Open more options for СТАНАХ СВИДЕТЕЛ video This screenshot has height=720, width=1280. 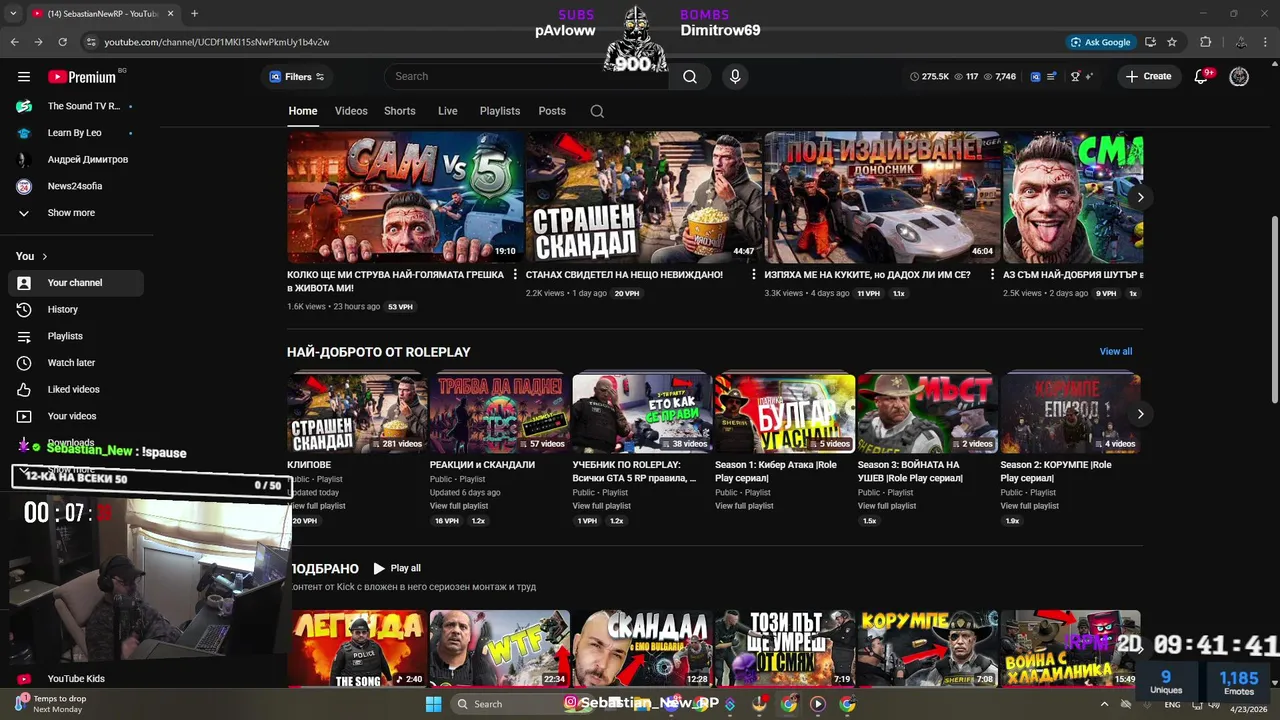pyautogui.click(x=754, y=275)
